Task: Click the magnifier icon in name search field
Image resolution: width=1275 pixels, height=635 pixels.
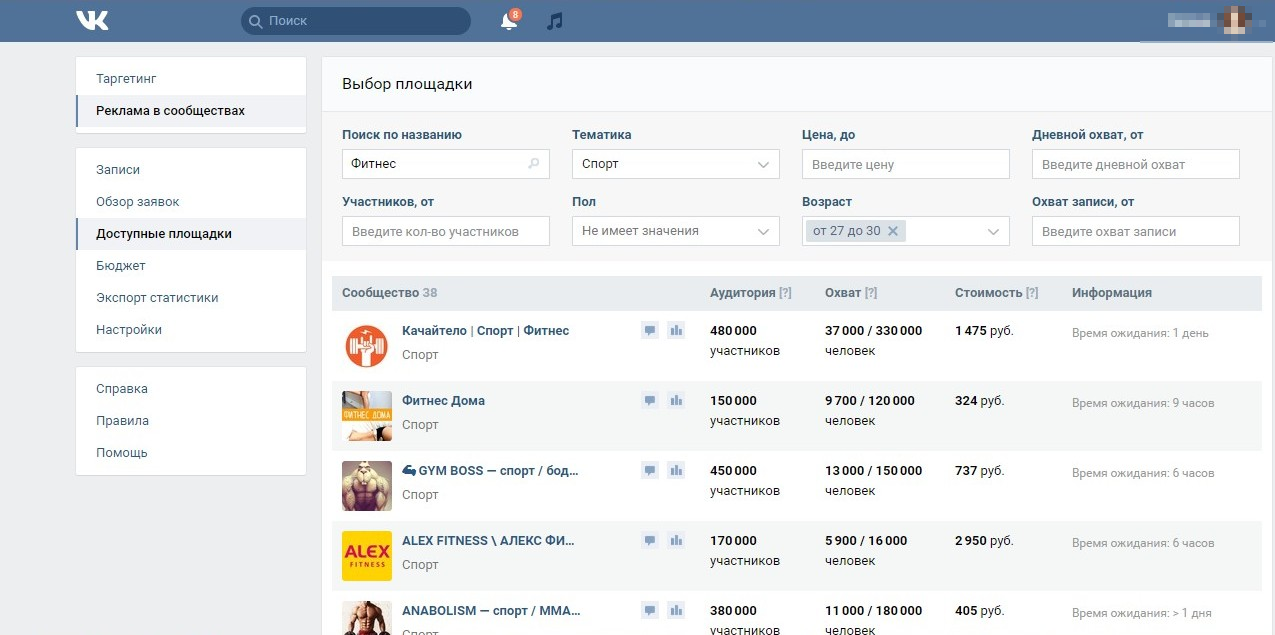Action: pyautogui.click(x=534, y=164)
